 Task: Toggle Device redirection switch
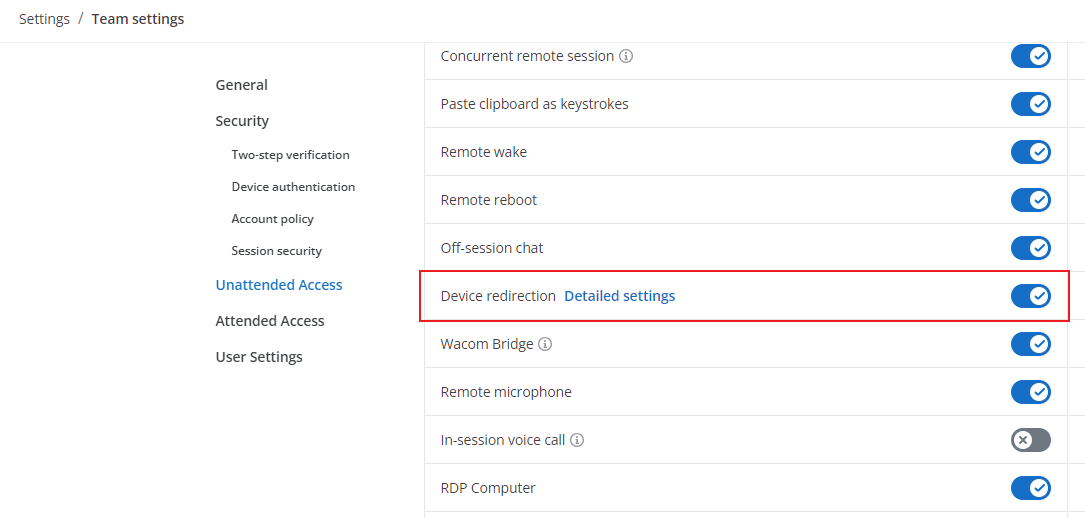[x=1030, y=296]
